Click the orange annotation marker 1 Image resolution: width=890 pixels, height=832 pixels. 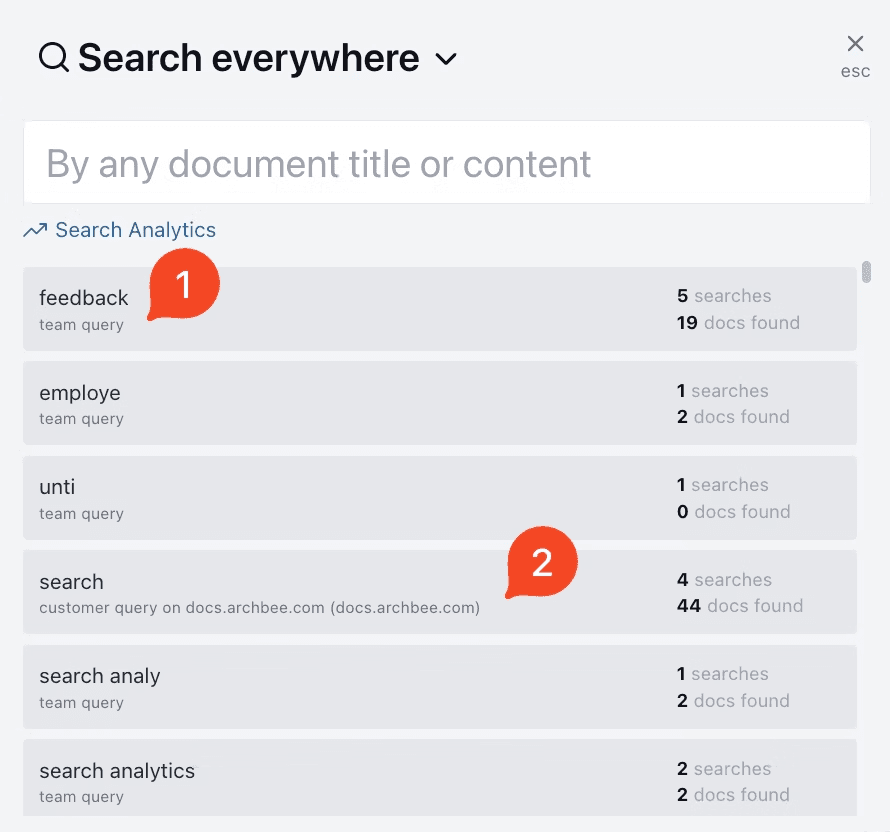184,286
